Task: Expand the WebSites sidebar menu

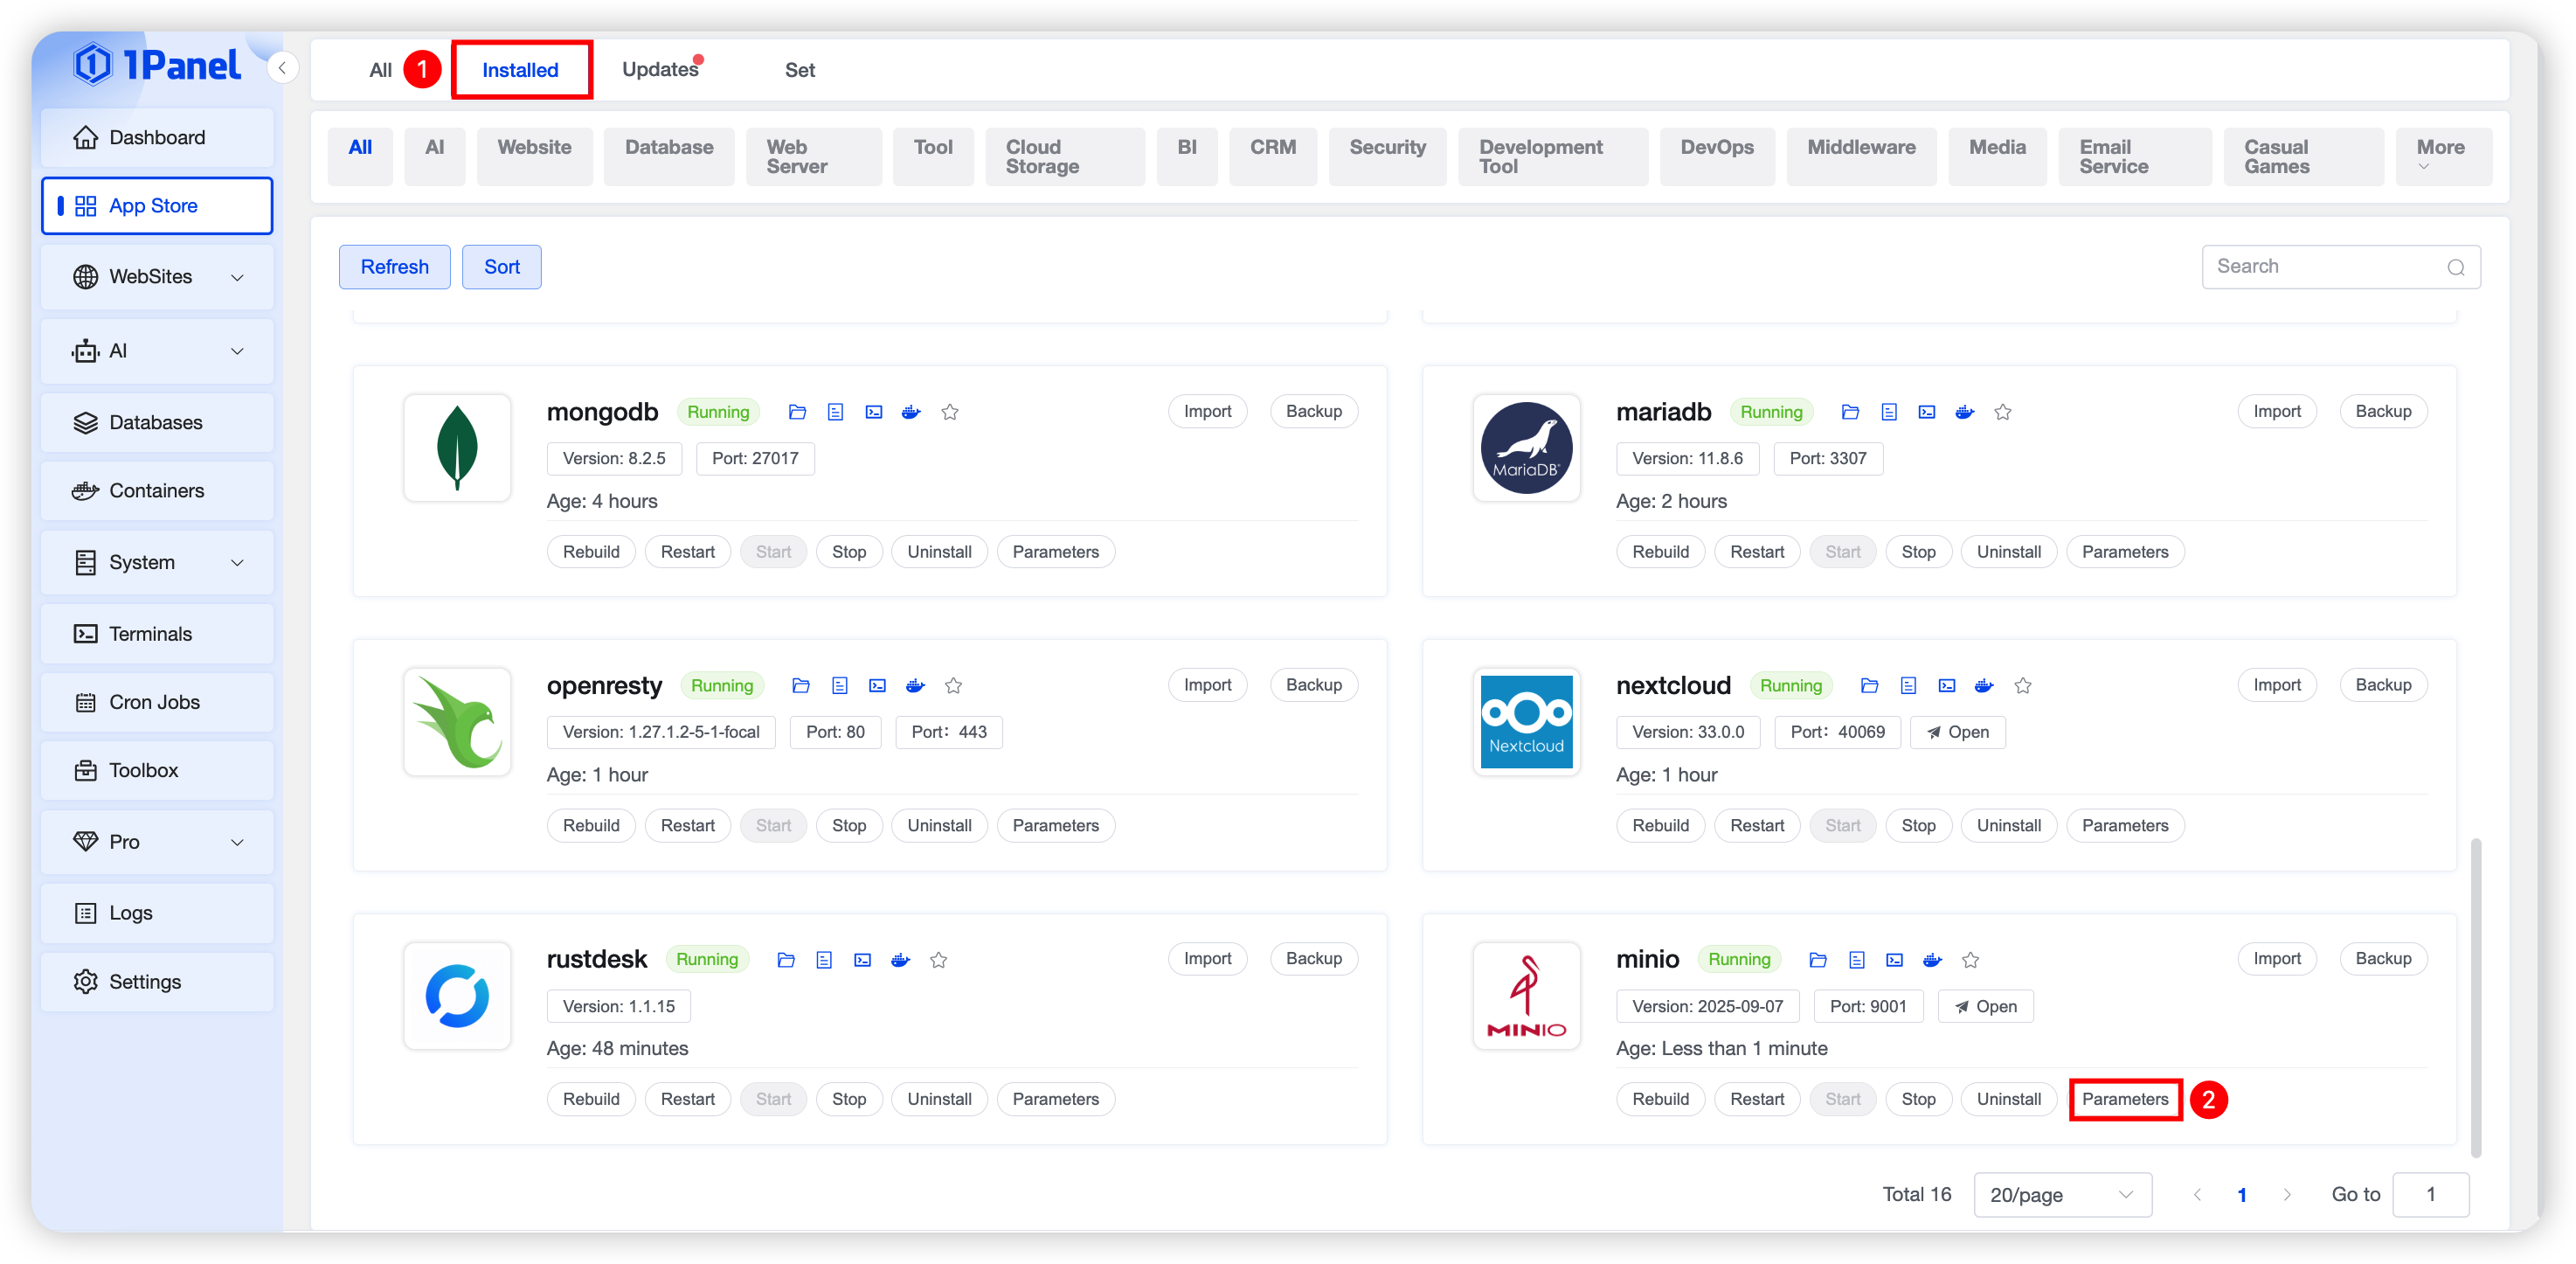Action: click(157, 277)
